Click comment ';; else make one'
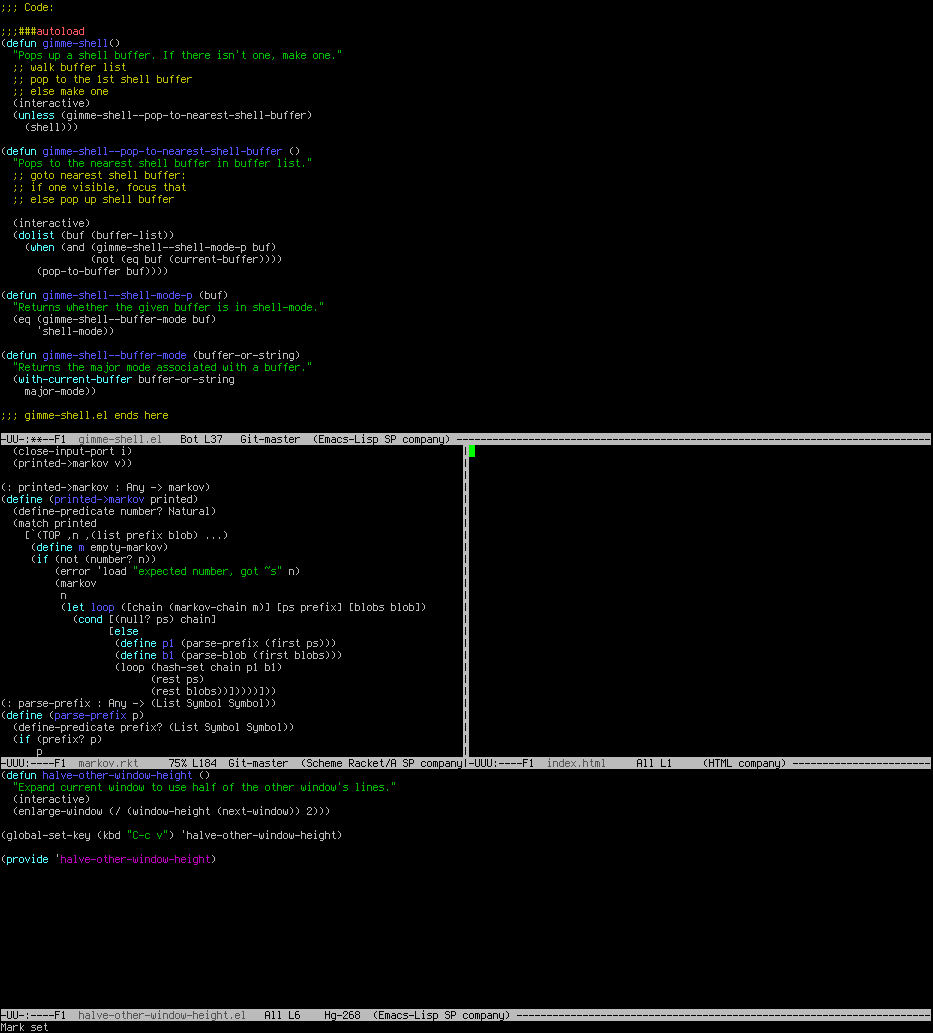 click(x=61, y=92)
